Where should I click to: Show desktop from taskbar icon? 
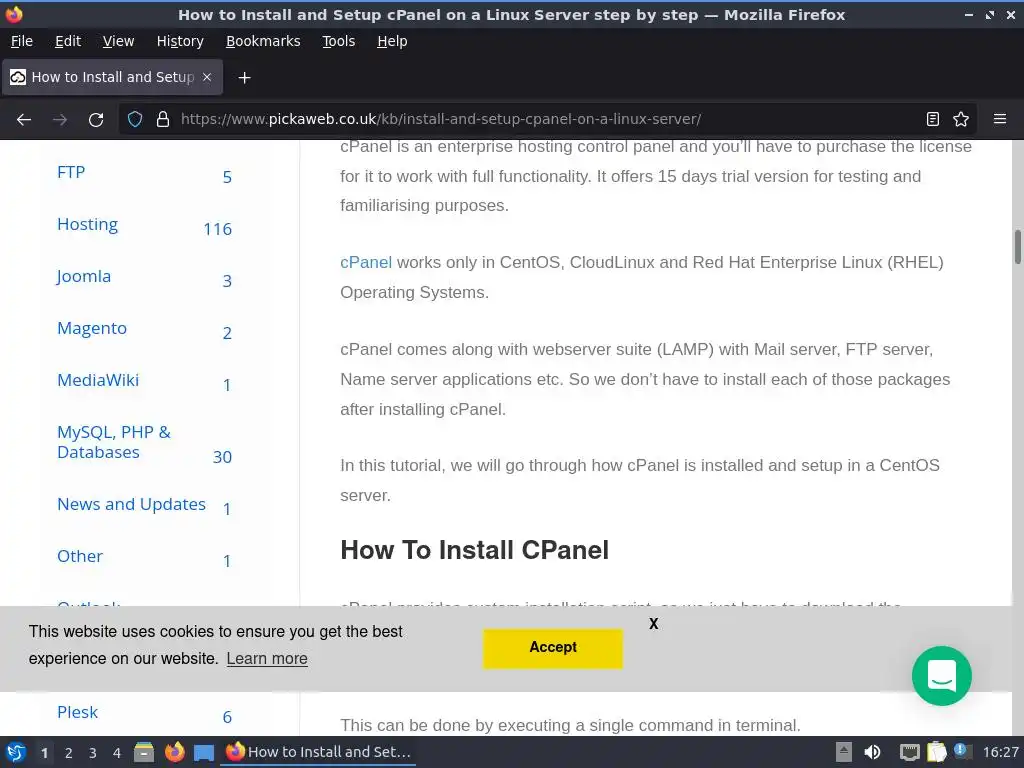(x=204, y=753)
